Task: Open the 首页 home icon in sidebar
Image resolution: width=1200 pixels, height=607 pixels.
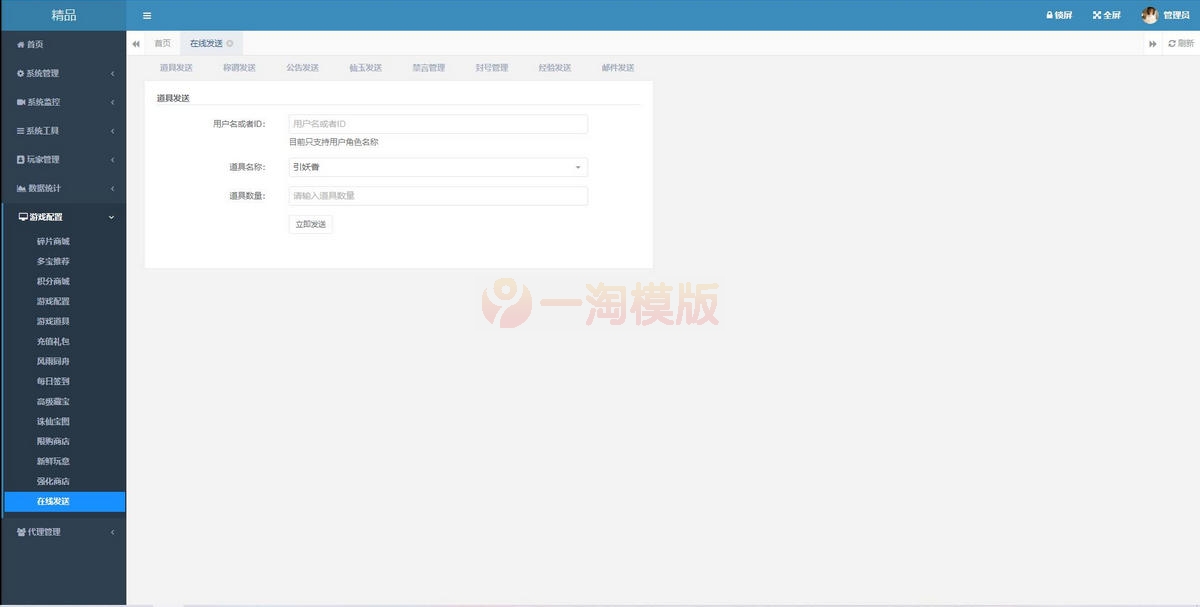Action: [21, 43]
